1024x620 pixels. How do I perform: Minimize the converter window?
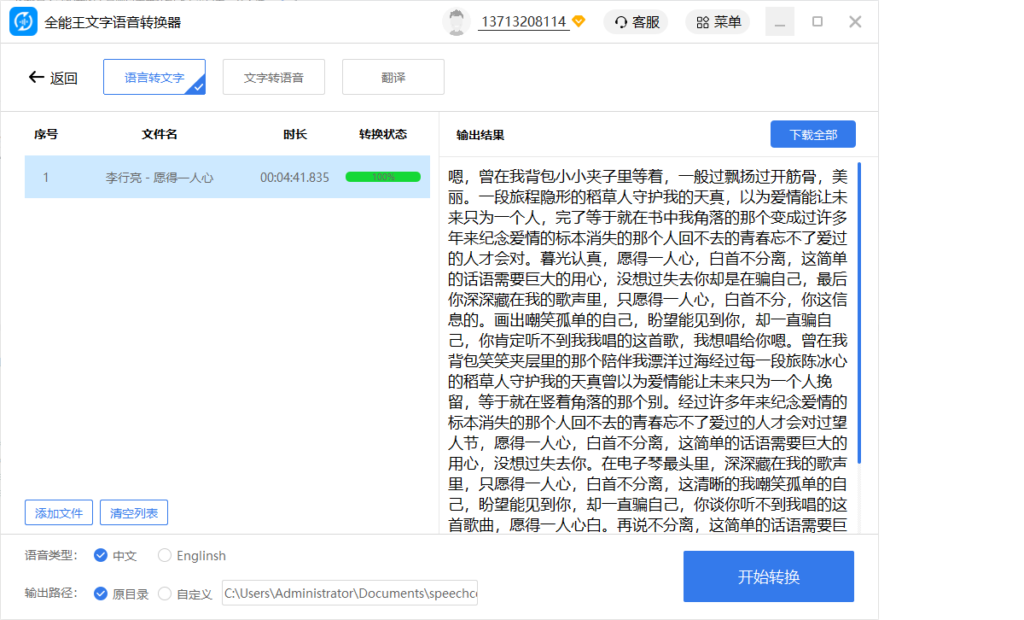point(779,22)
